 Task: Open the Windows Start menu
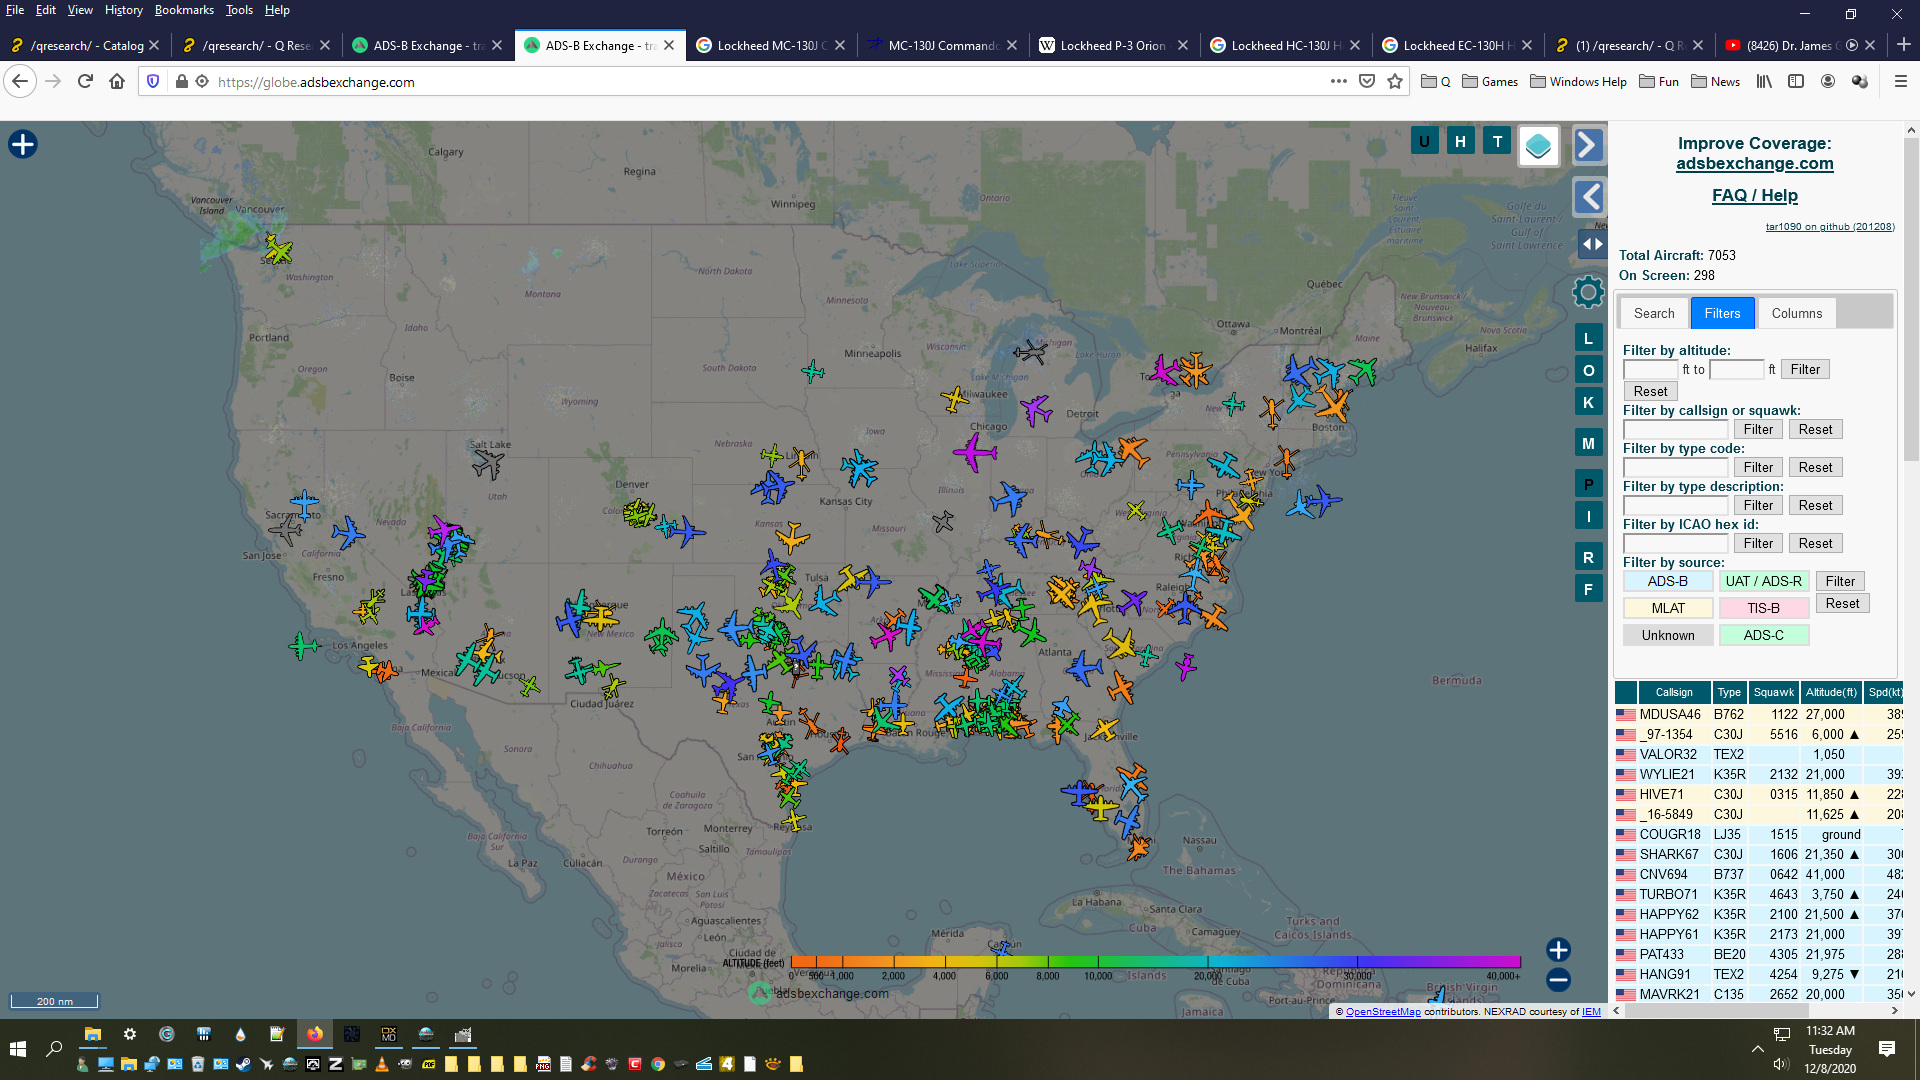(17, 1049)
